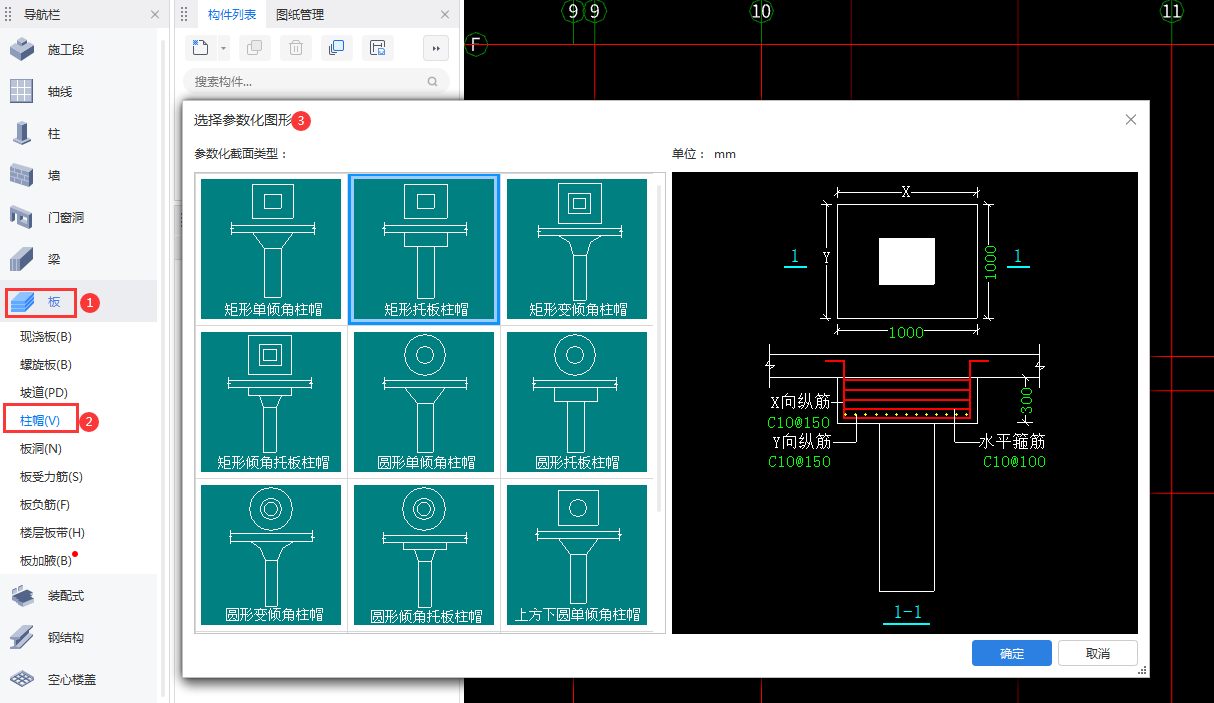Screen dimensions: 1214x703
Task: Open the 门窗洞 category icon
Action: (x=22, y=217)
